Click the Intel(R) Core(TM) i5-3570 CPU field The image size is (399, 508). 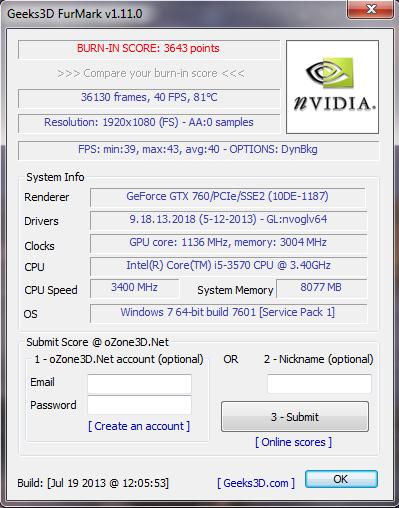tap(228, 266)
